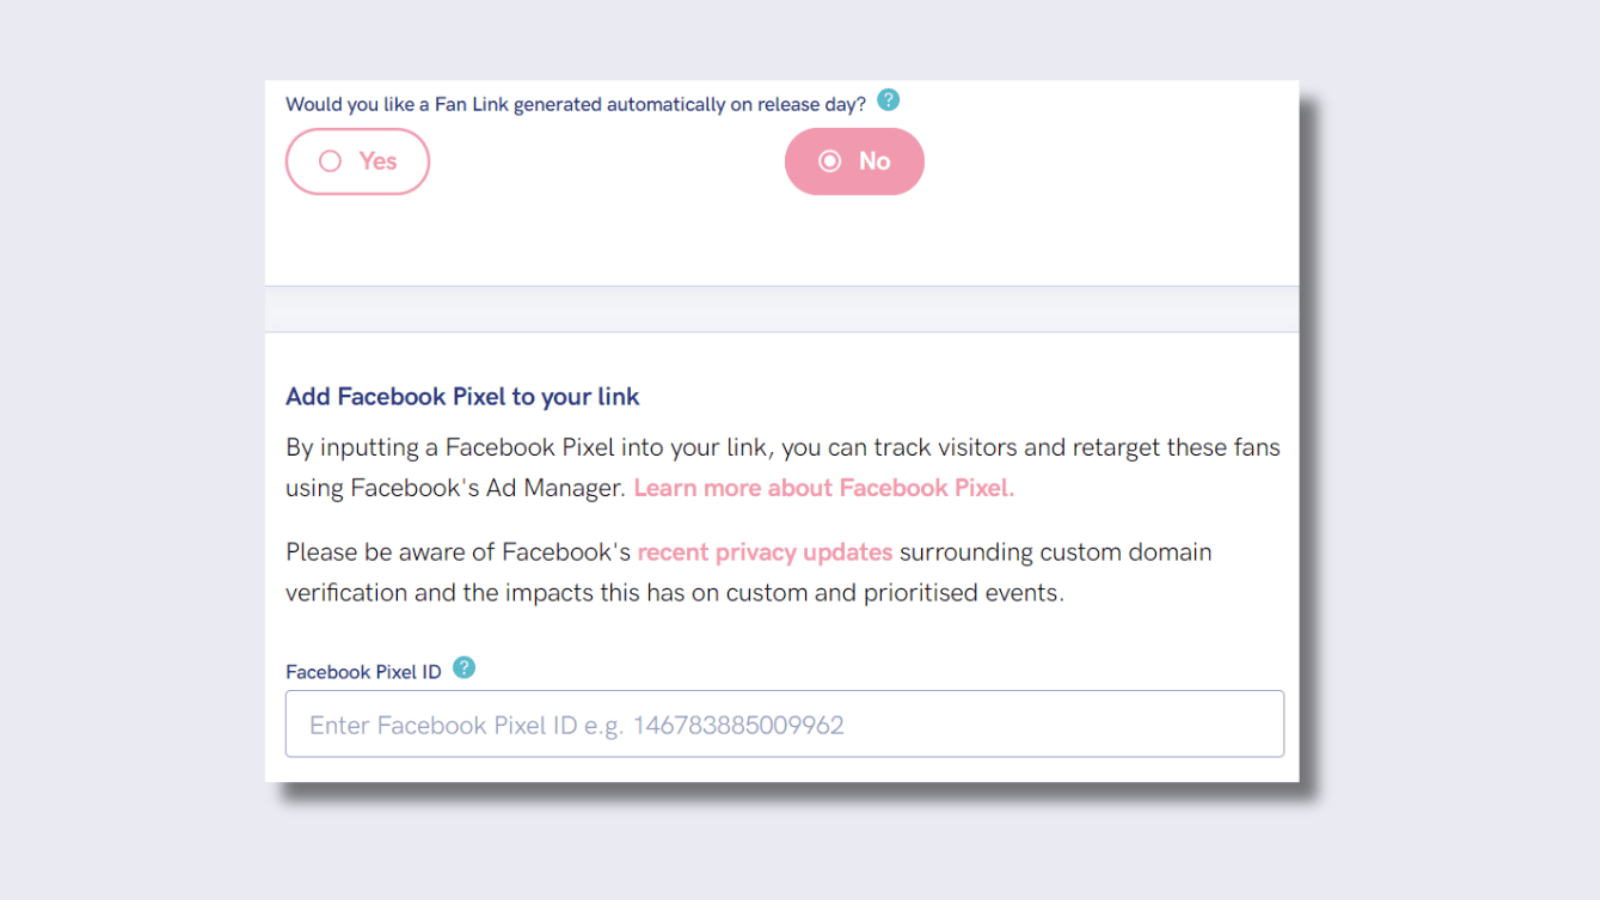Click the Fan Link release day question text

tap(578, 104)
